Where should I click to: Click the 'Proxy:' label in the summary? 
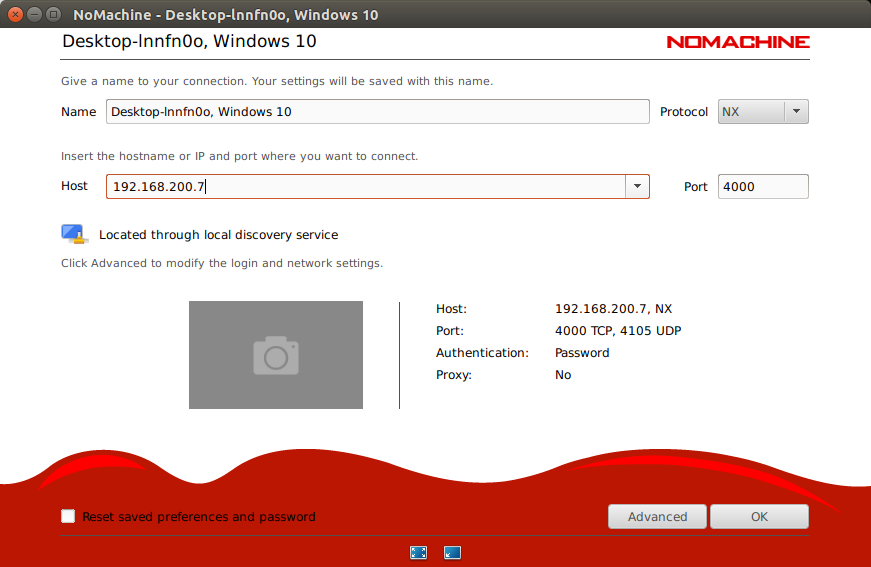(x=454, y=375)
